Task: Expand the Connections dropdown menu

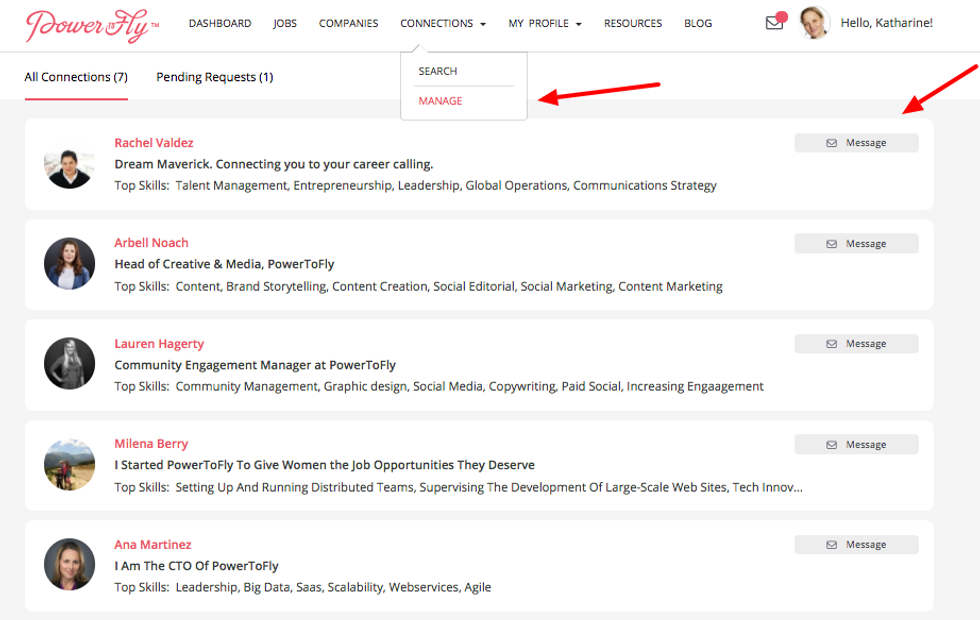Action: click(442, 23)
